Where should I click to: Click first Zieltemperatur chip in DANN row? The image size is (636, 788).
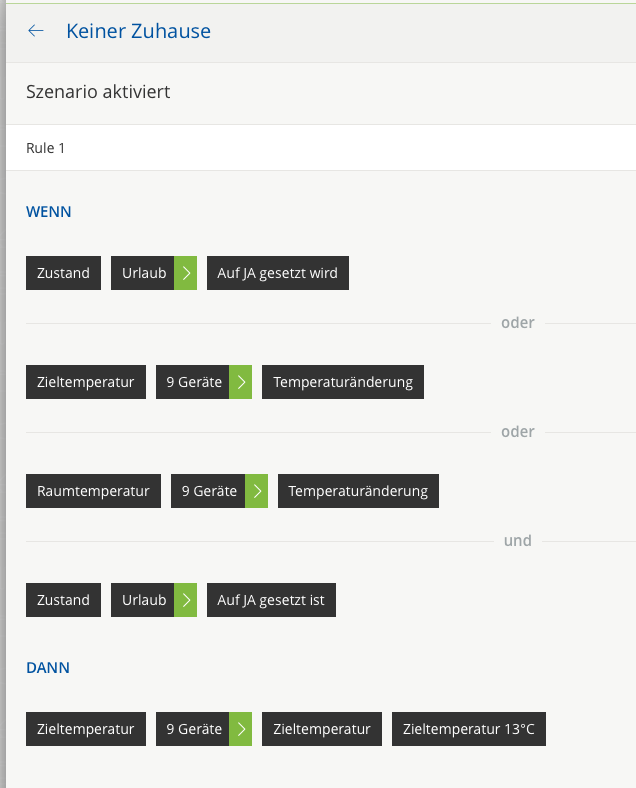click(86, 729)
